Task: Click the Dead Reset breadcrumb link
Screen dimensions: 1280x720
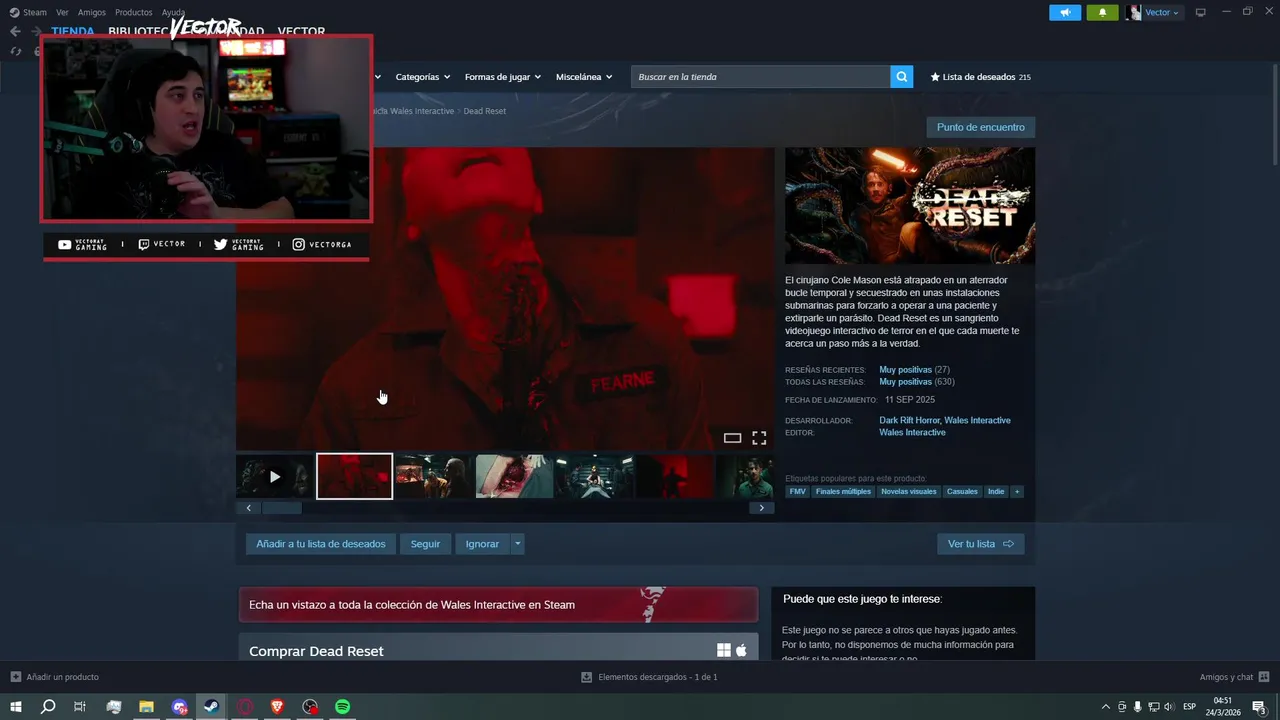Action: pyautogui.click(x=485, y=111)
